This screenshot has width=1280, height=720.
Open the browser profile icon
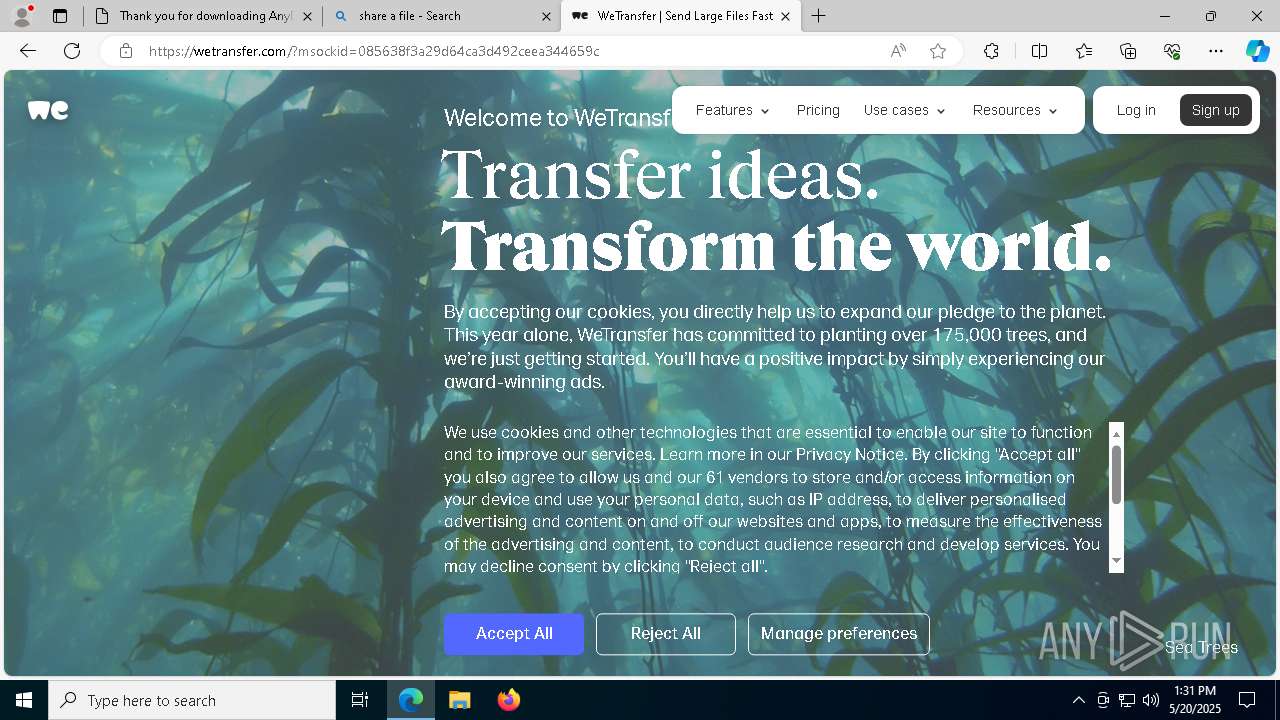22,16
